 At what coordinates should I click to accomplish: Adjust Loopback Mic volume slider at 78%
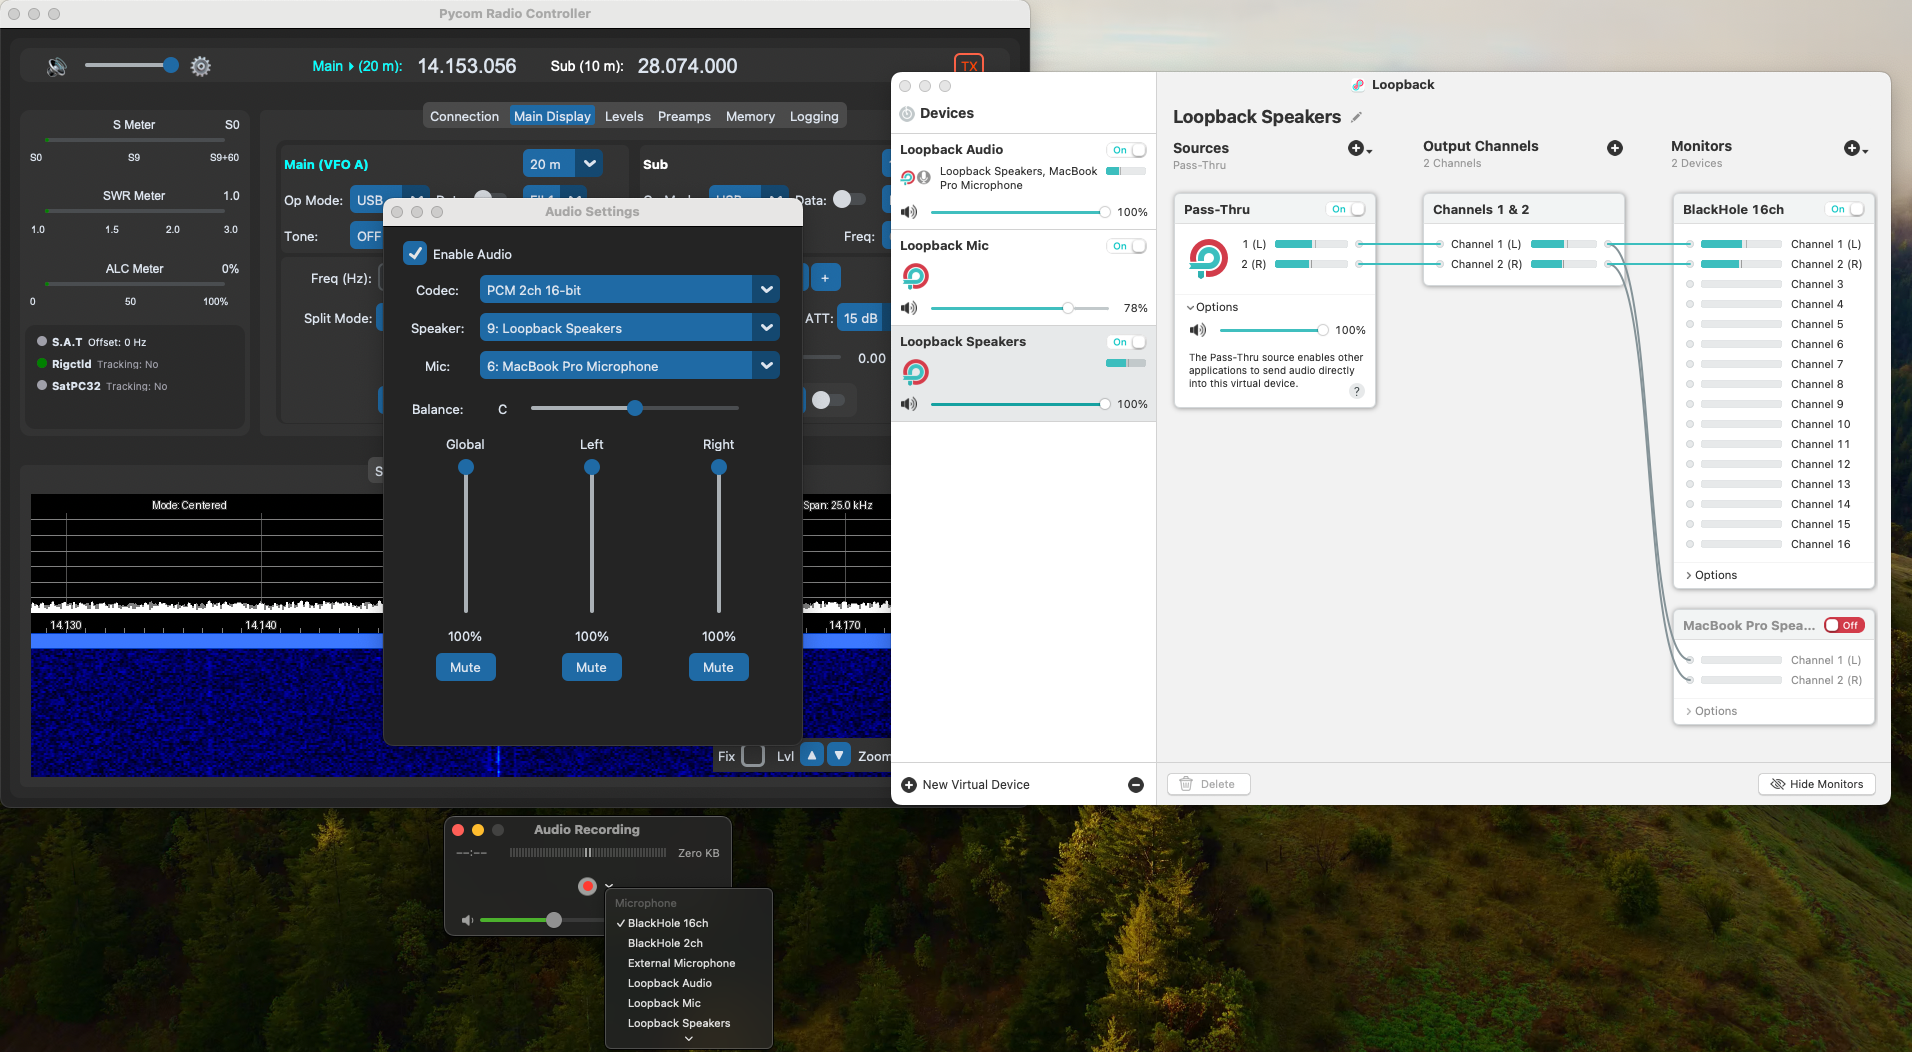1068,308
